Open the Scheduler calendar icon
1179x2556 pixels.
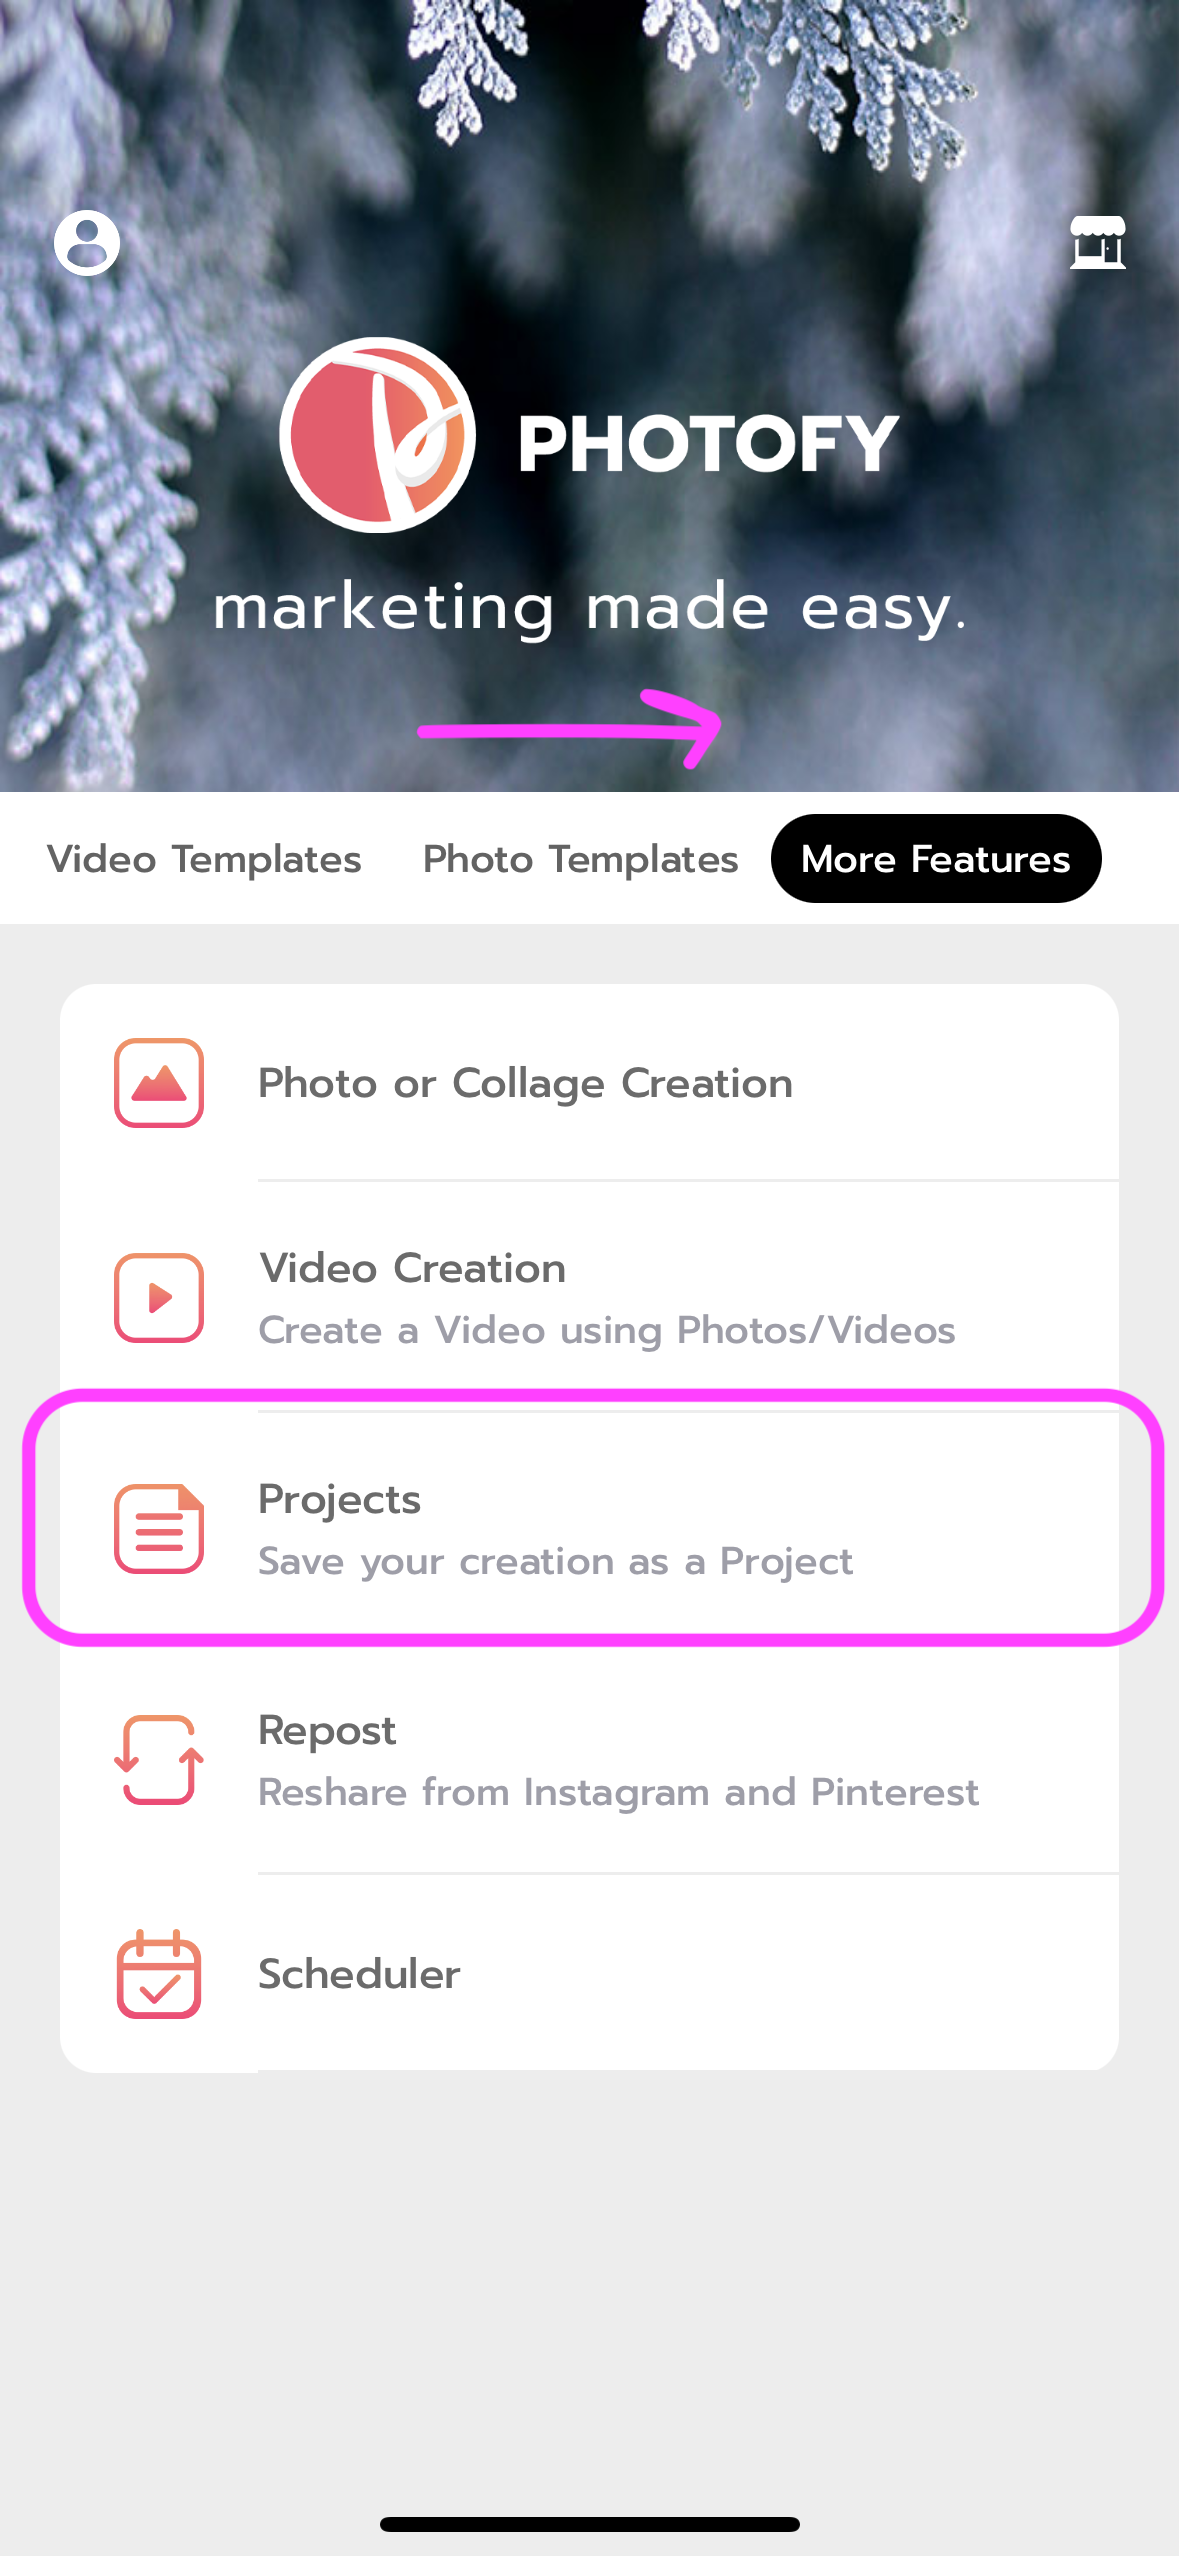point(158,1975)
